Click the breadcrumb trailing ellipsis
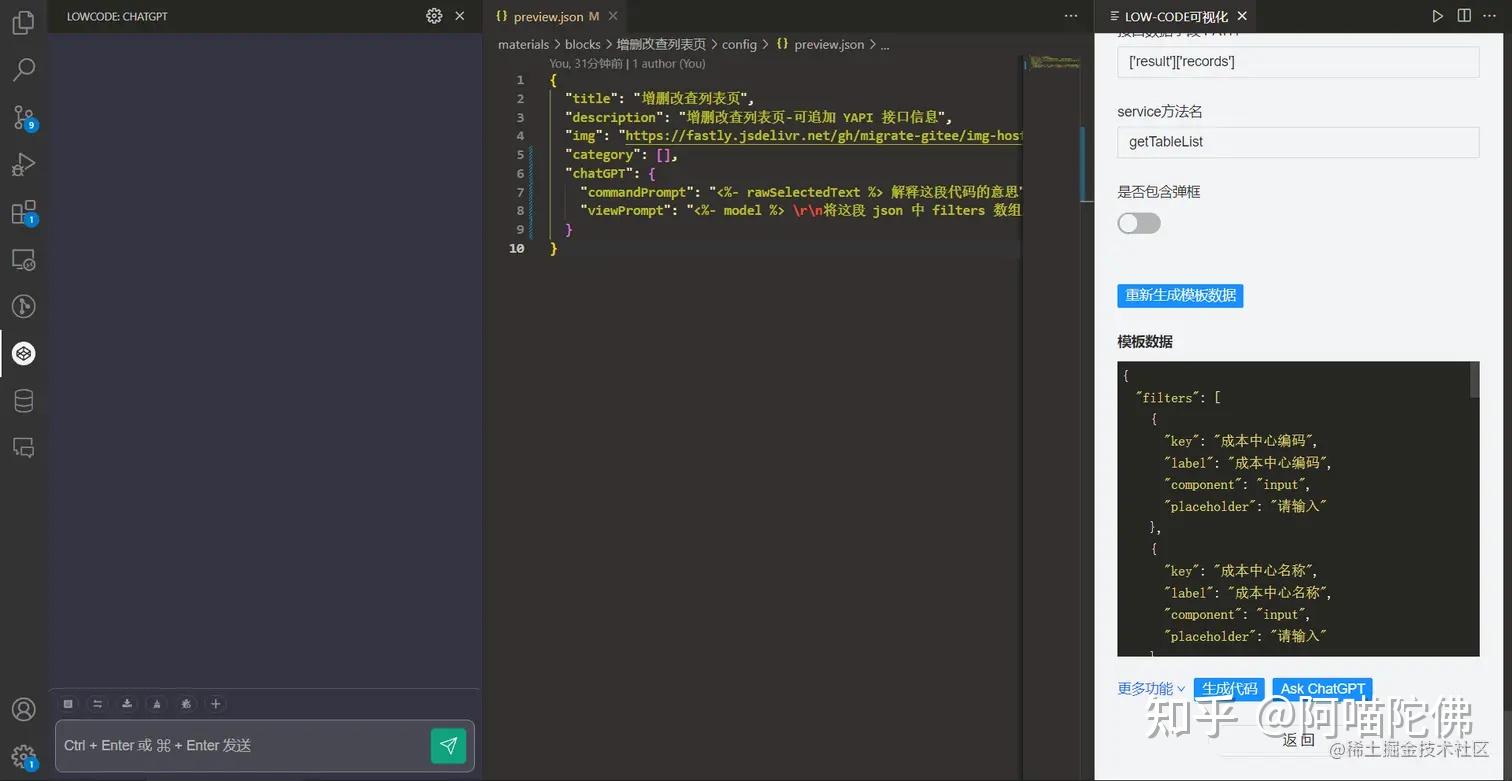 point(884,44)
